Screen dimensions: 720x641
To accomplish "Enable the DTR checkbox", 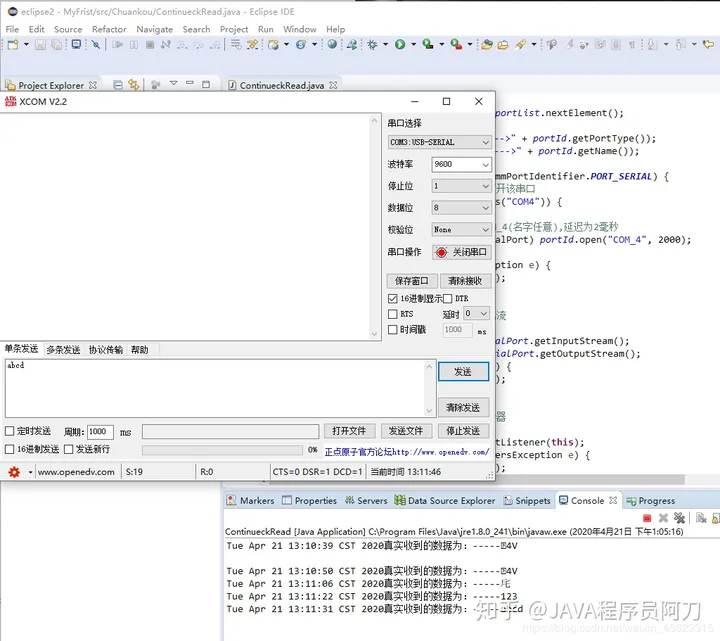I will 448,299.
